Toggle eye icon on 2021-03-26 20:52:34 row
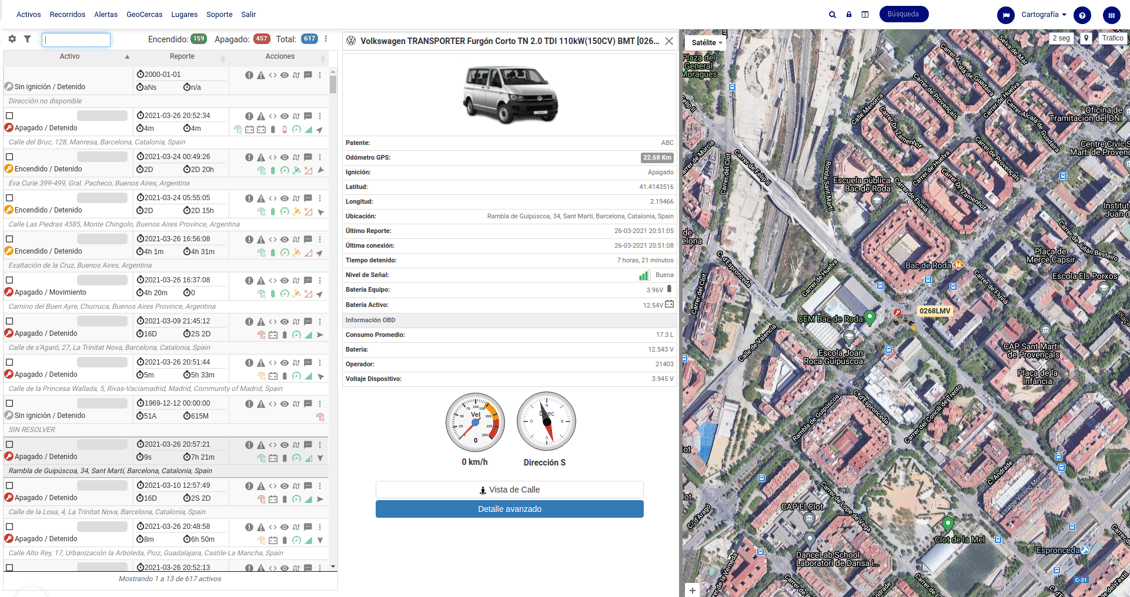 [x=285, y=116]
